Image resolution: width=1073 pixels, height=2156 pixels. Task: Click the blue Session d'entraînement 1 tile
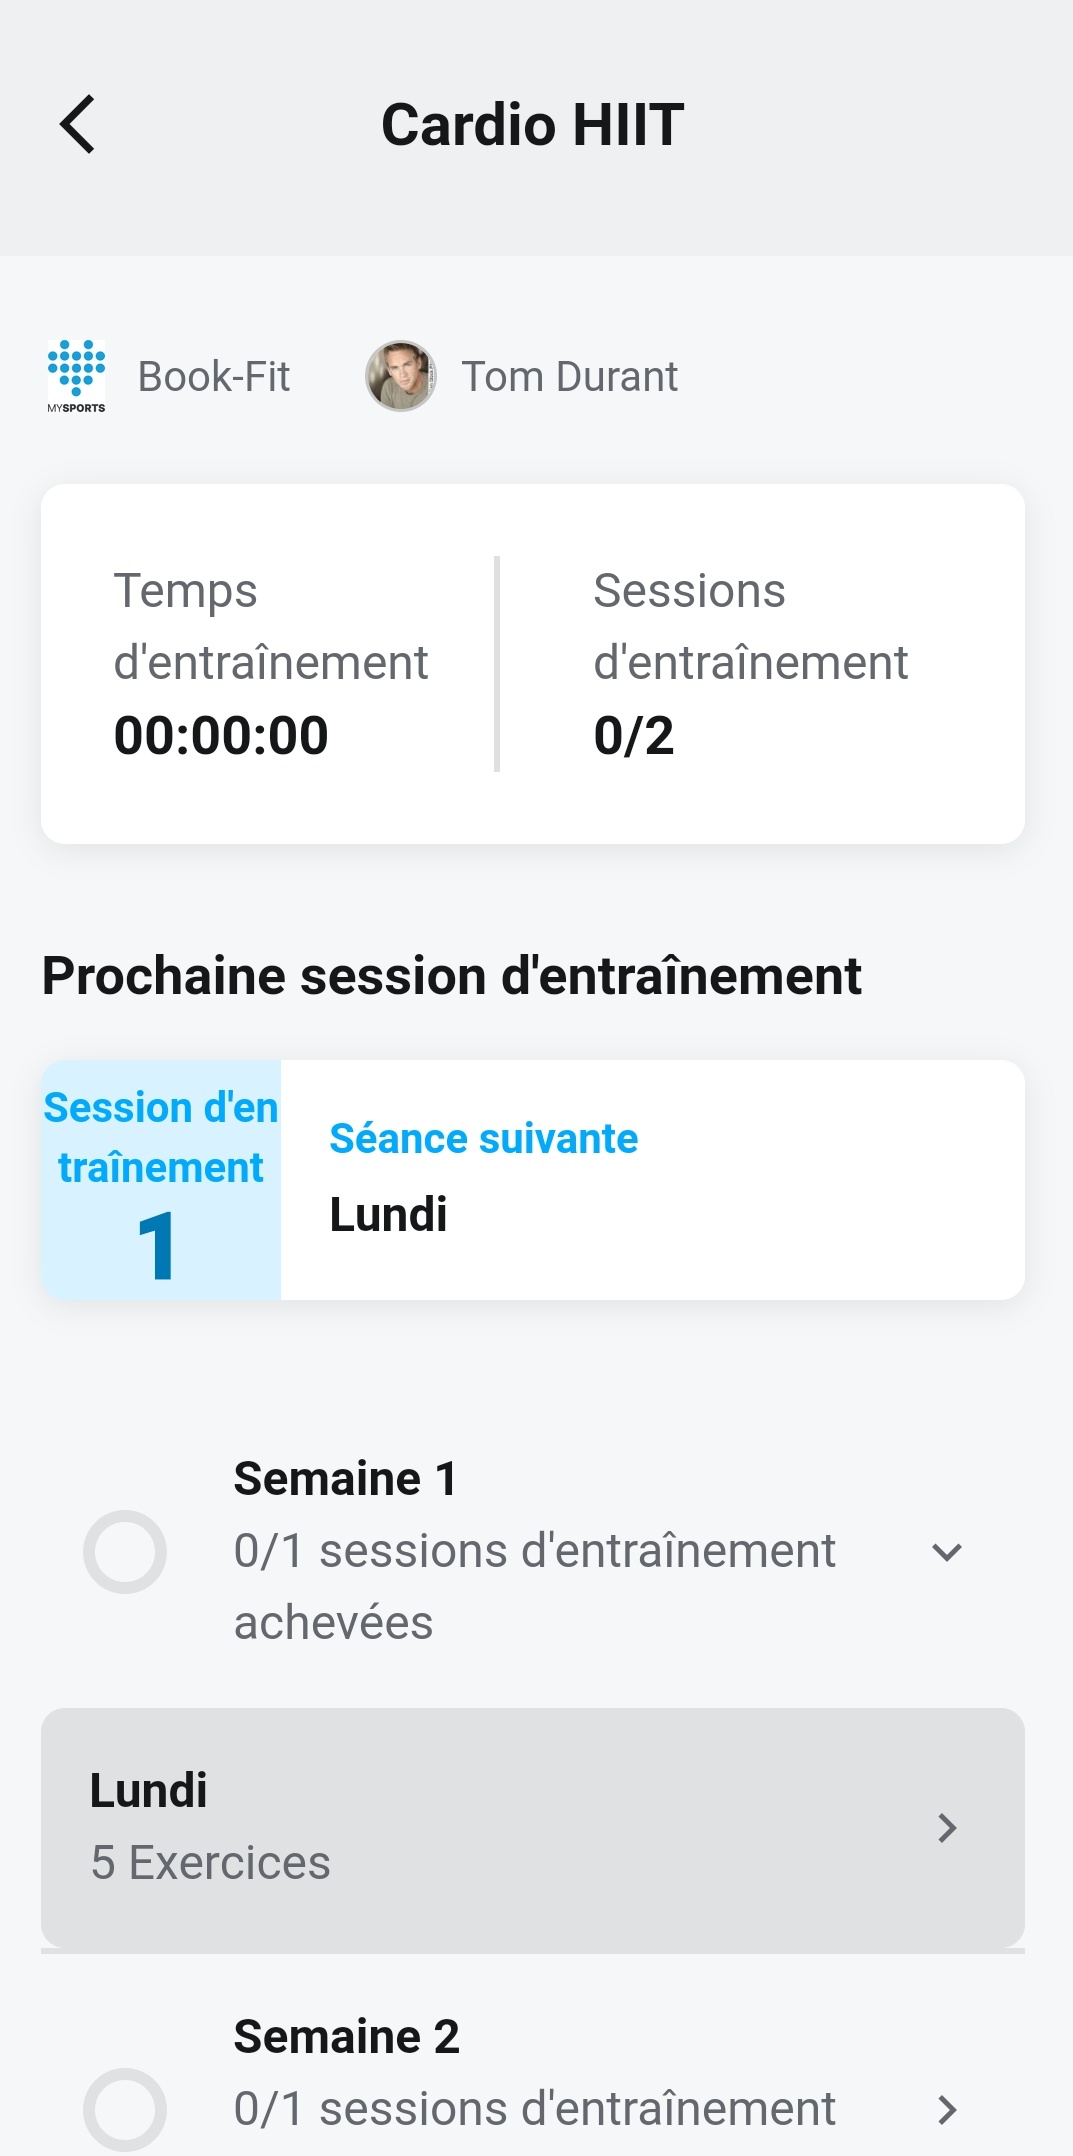[x=161, y=1180]
